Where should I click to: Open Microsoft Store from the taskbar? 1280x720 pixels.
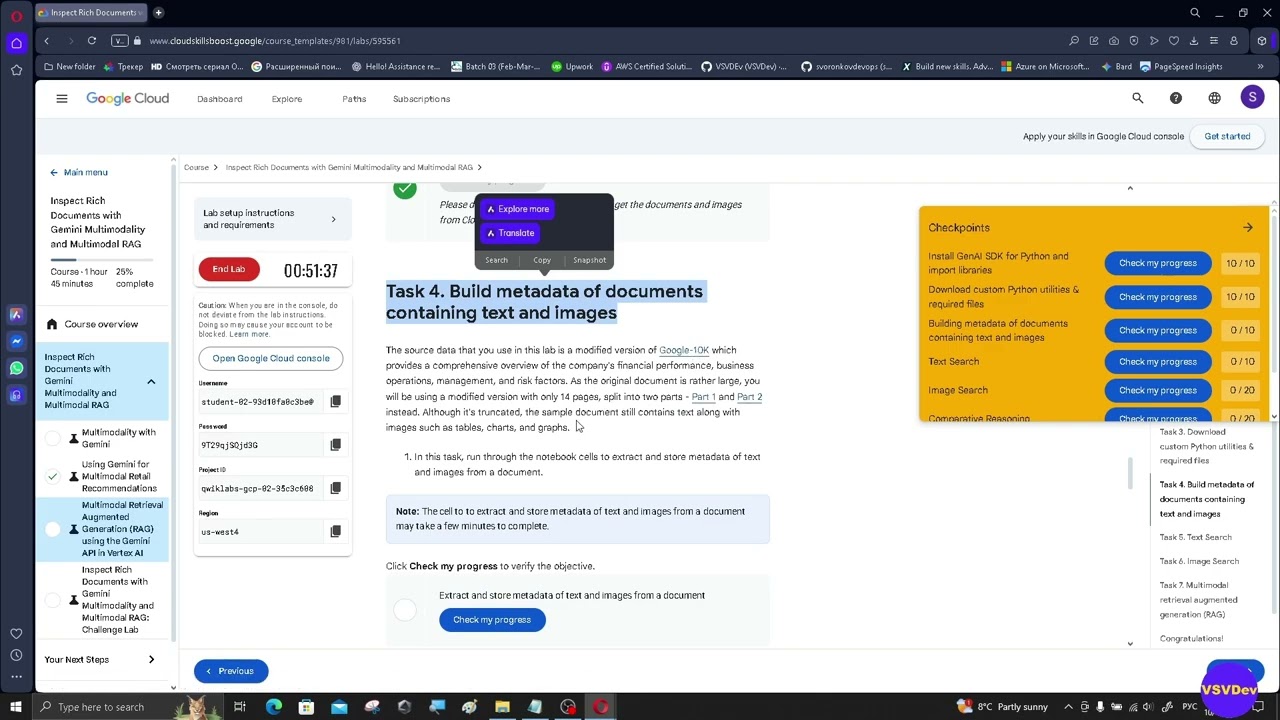(306, 707)
